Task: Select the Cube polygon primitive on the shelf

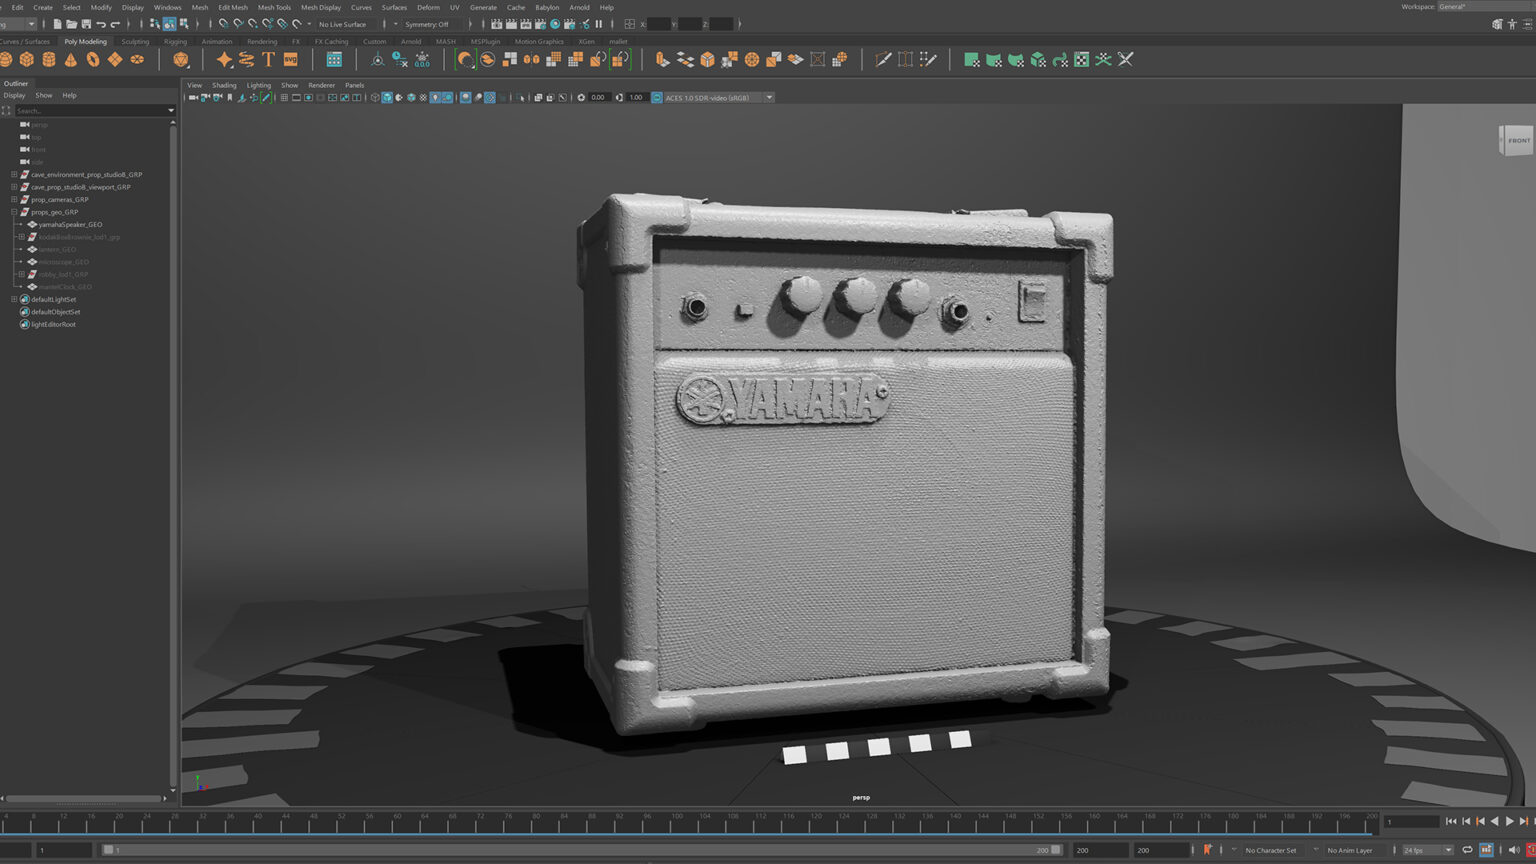Action: pos(27,59)
